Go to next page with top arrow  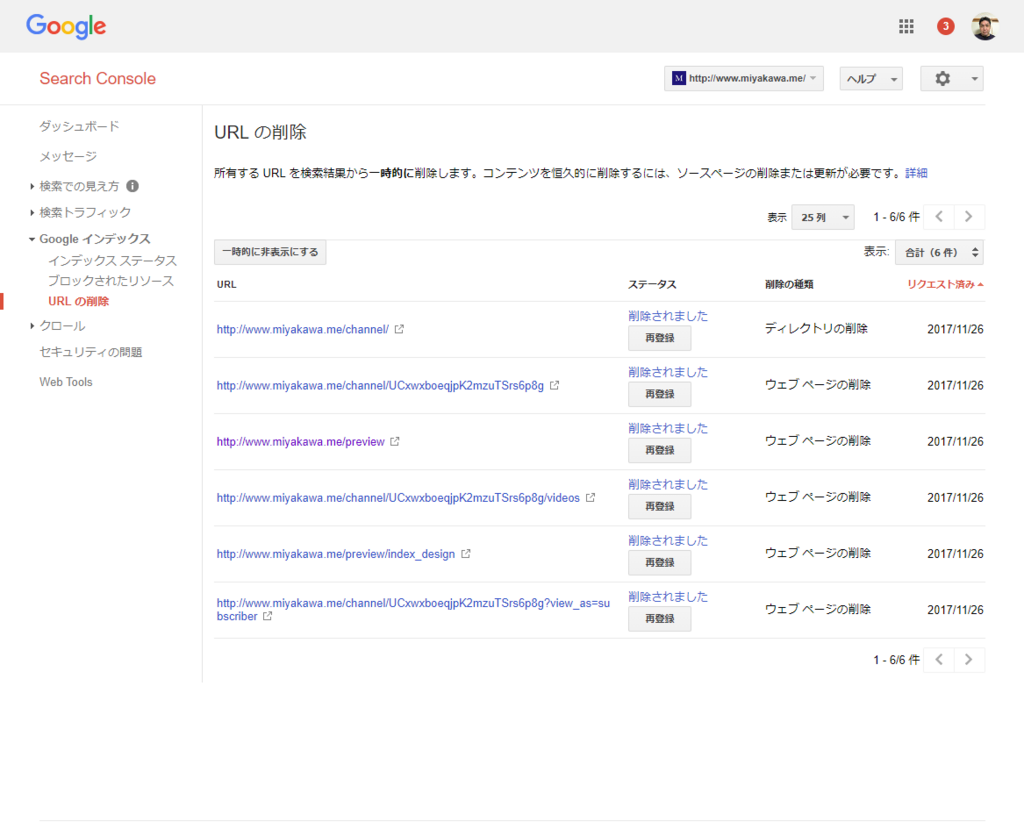(969, 217)
